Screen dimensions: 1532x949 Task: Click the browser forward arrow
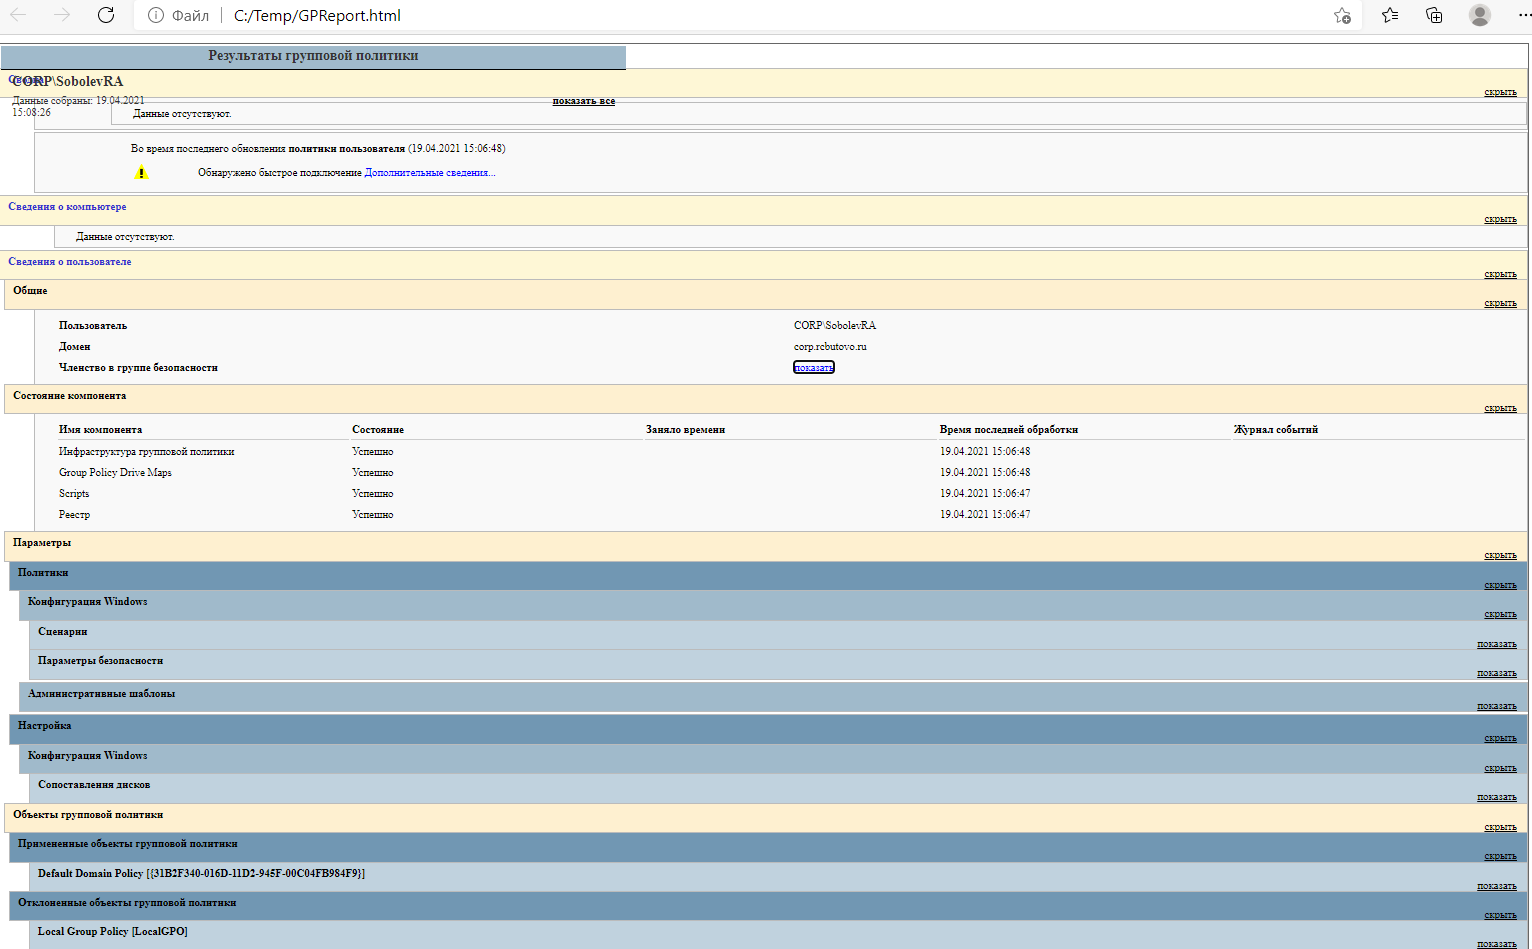click(x=62, y=15)
